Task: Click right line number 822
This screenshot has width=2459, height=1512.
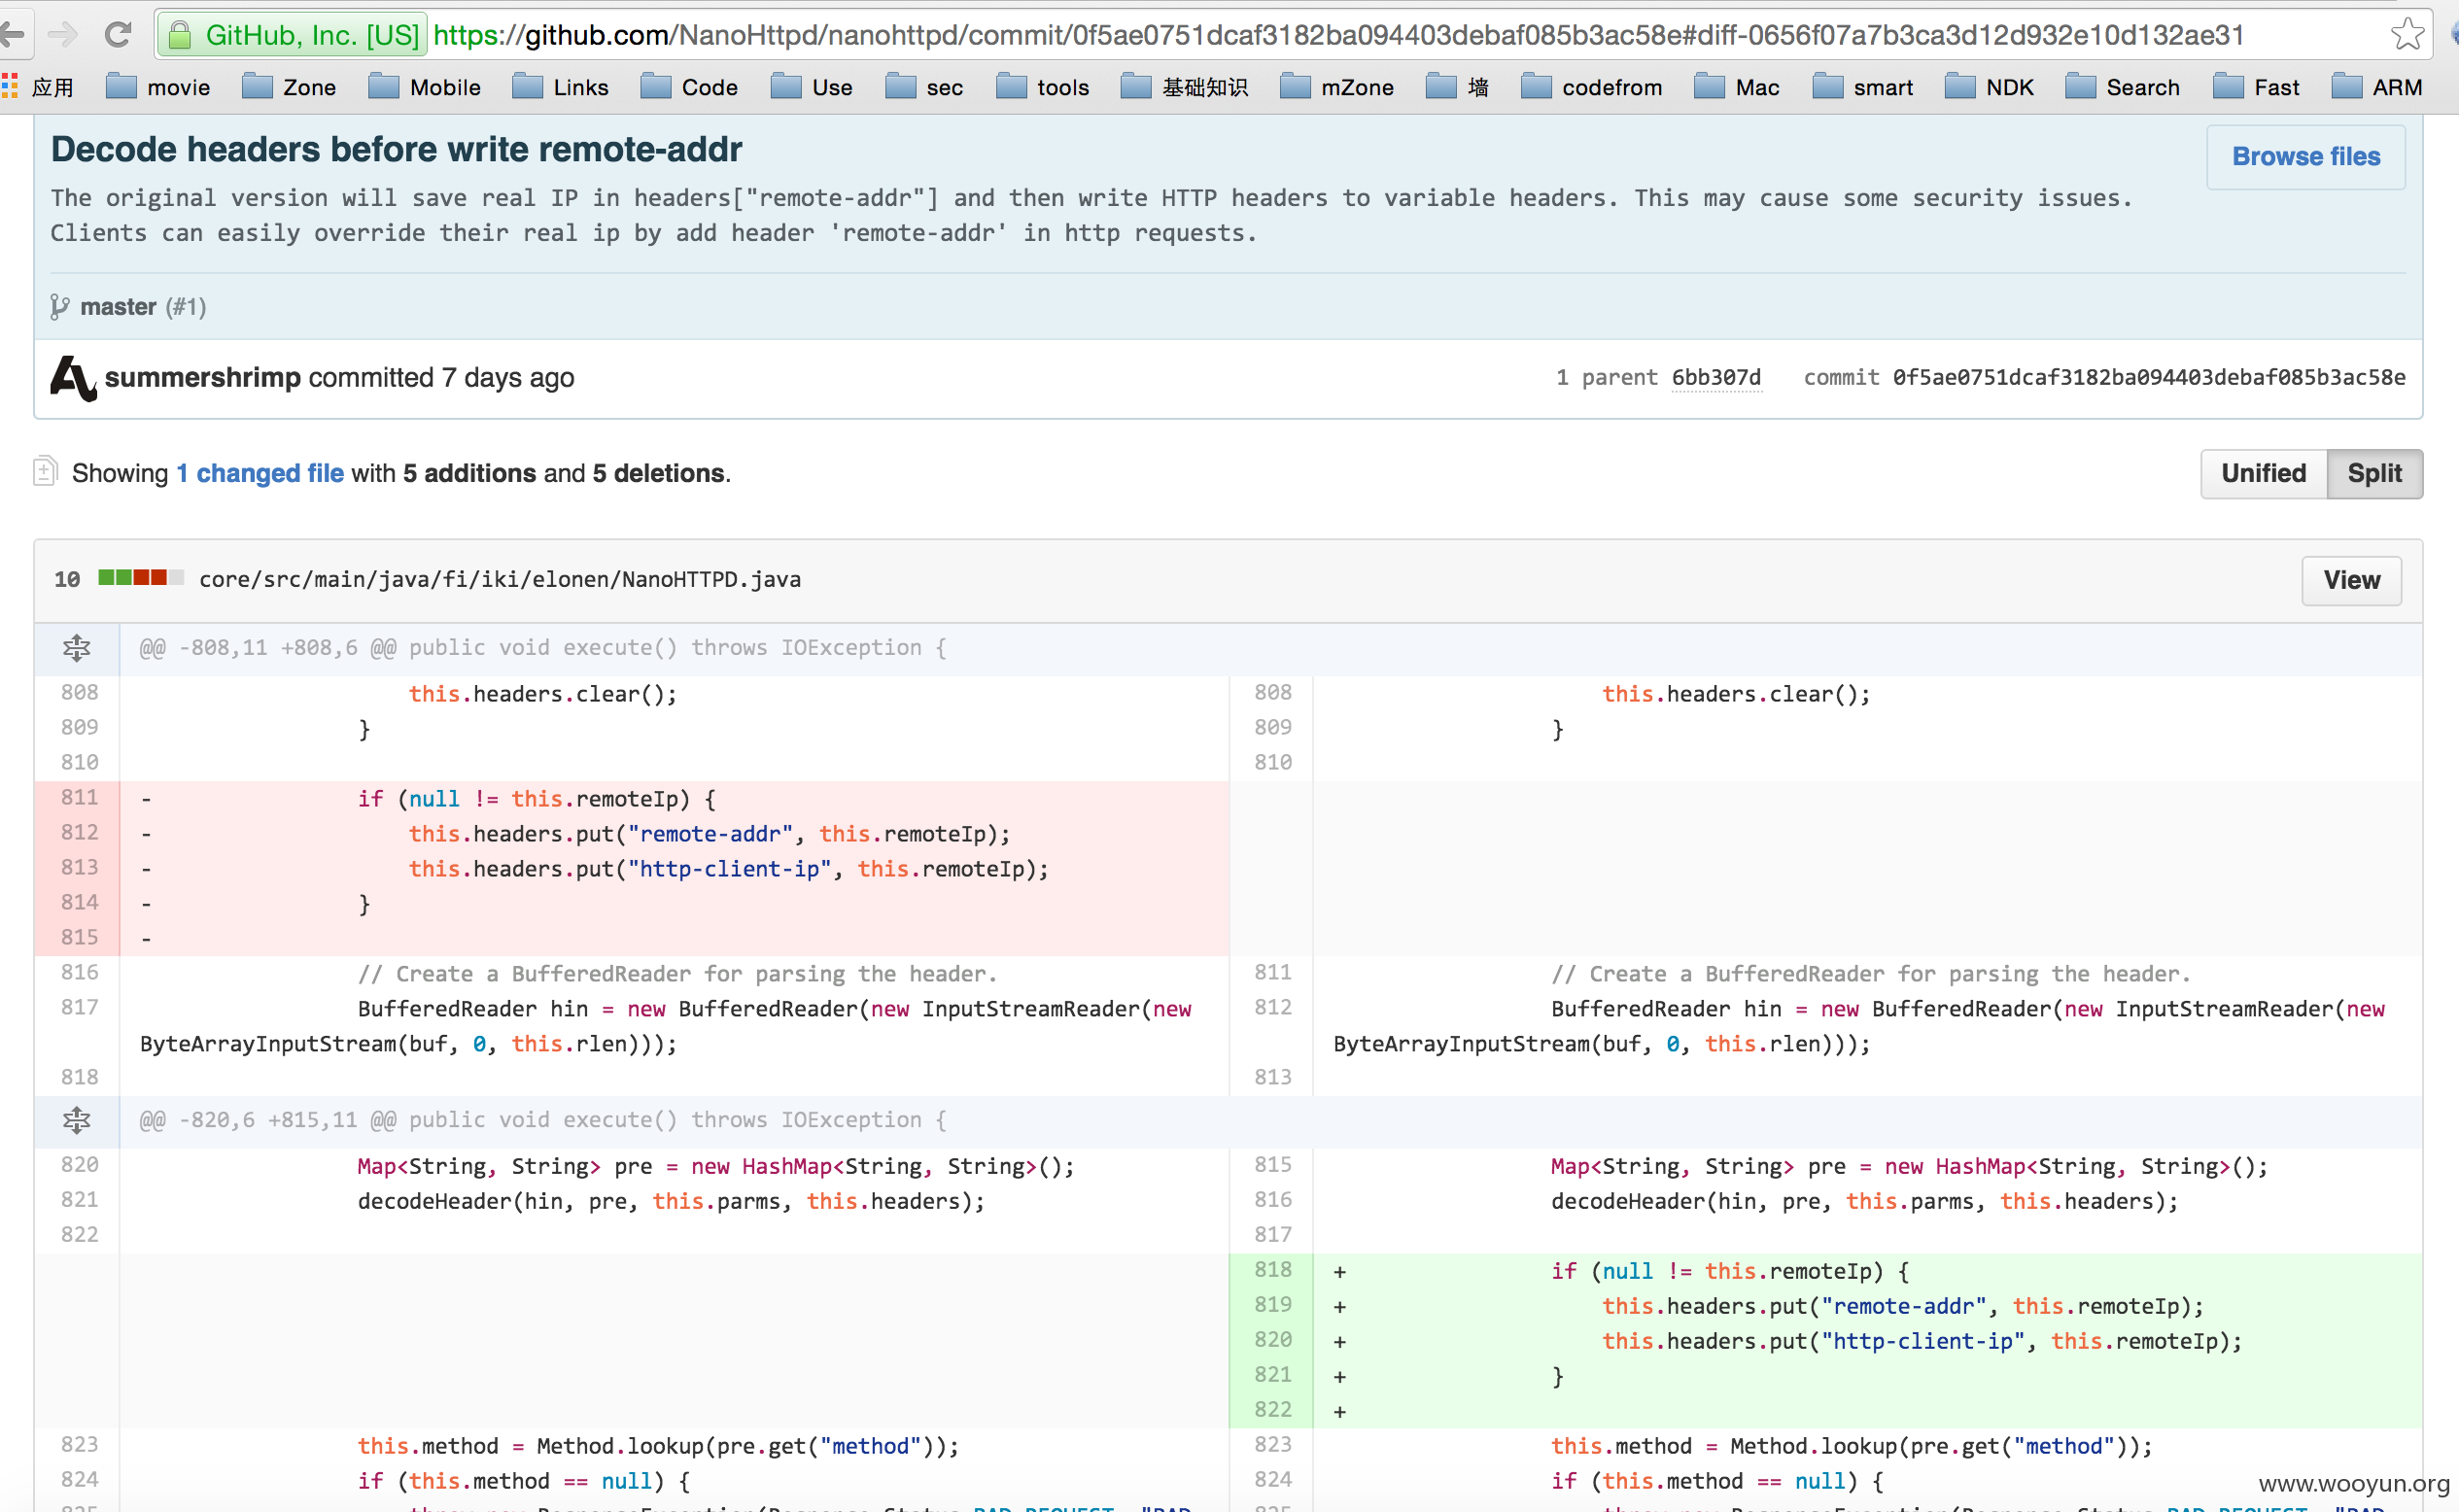Action: [1272, 1410]
